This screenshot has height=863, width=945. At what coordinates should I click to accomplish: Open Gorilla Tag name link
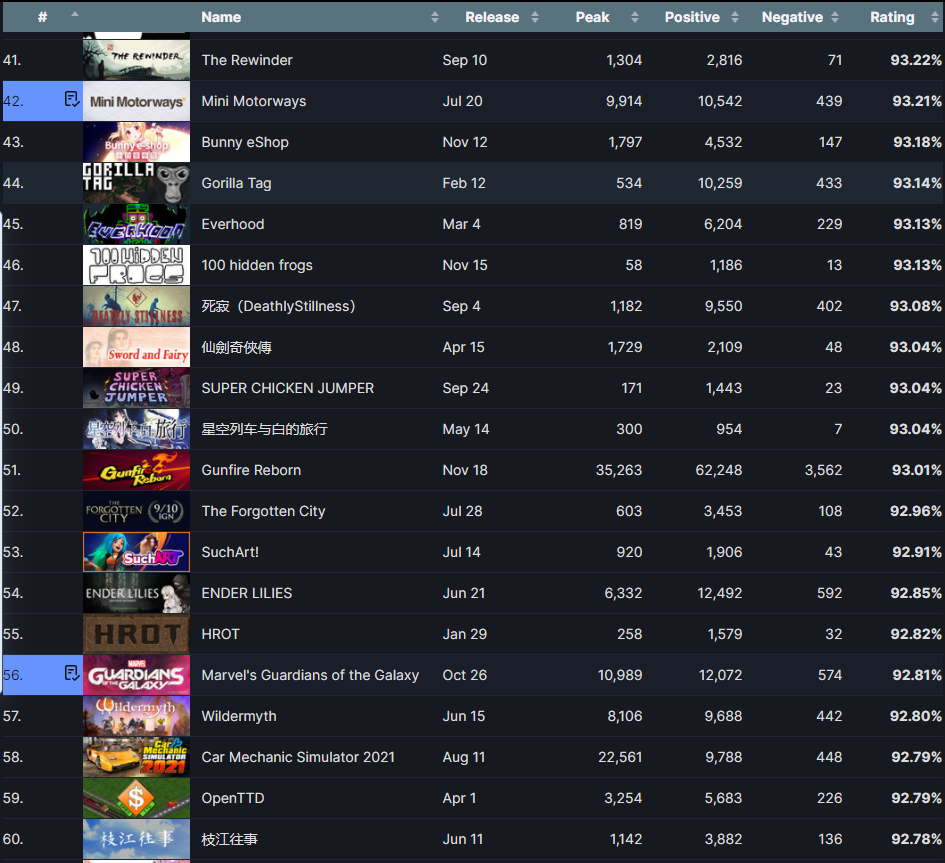[x=236, y=183]
